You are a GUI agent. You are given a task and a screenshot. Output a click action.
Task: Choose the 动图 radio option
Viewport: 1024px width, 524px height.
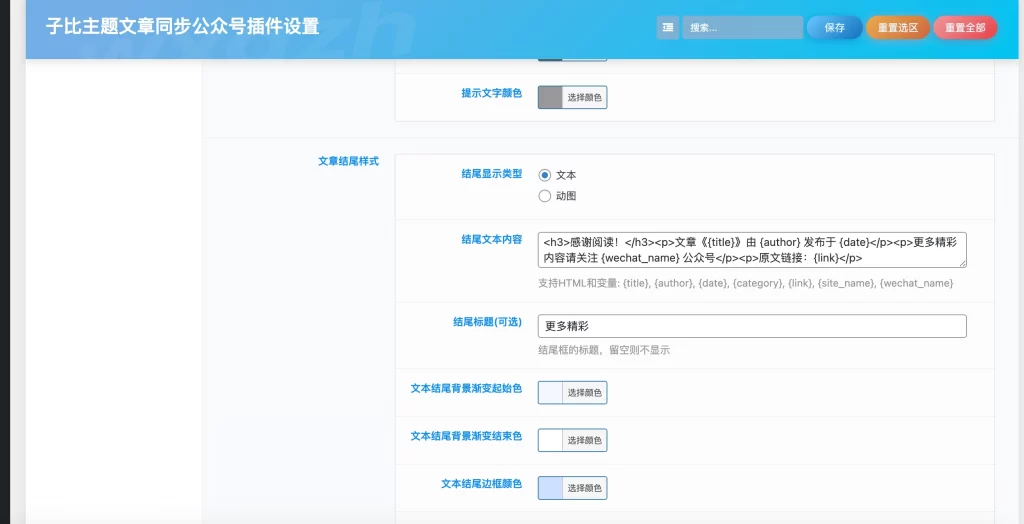(545, 196)
